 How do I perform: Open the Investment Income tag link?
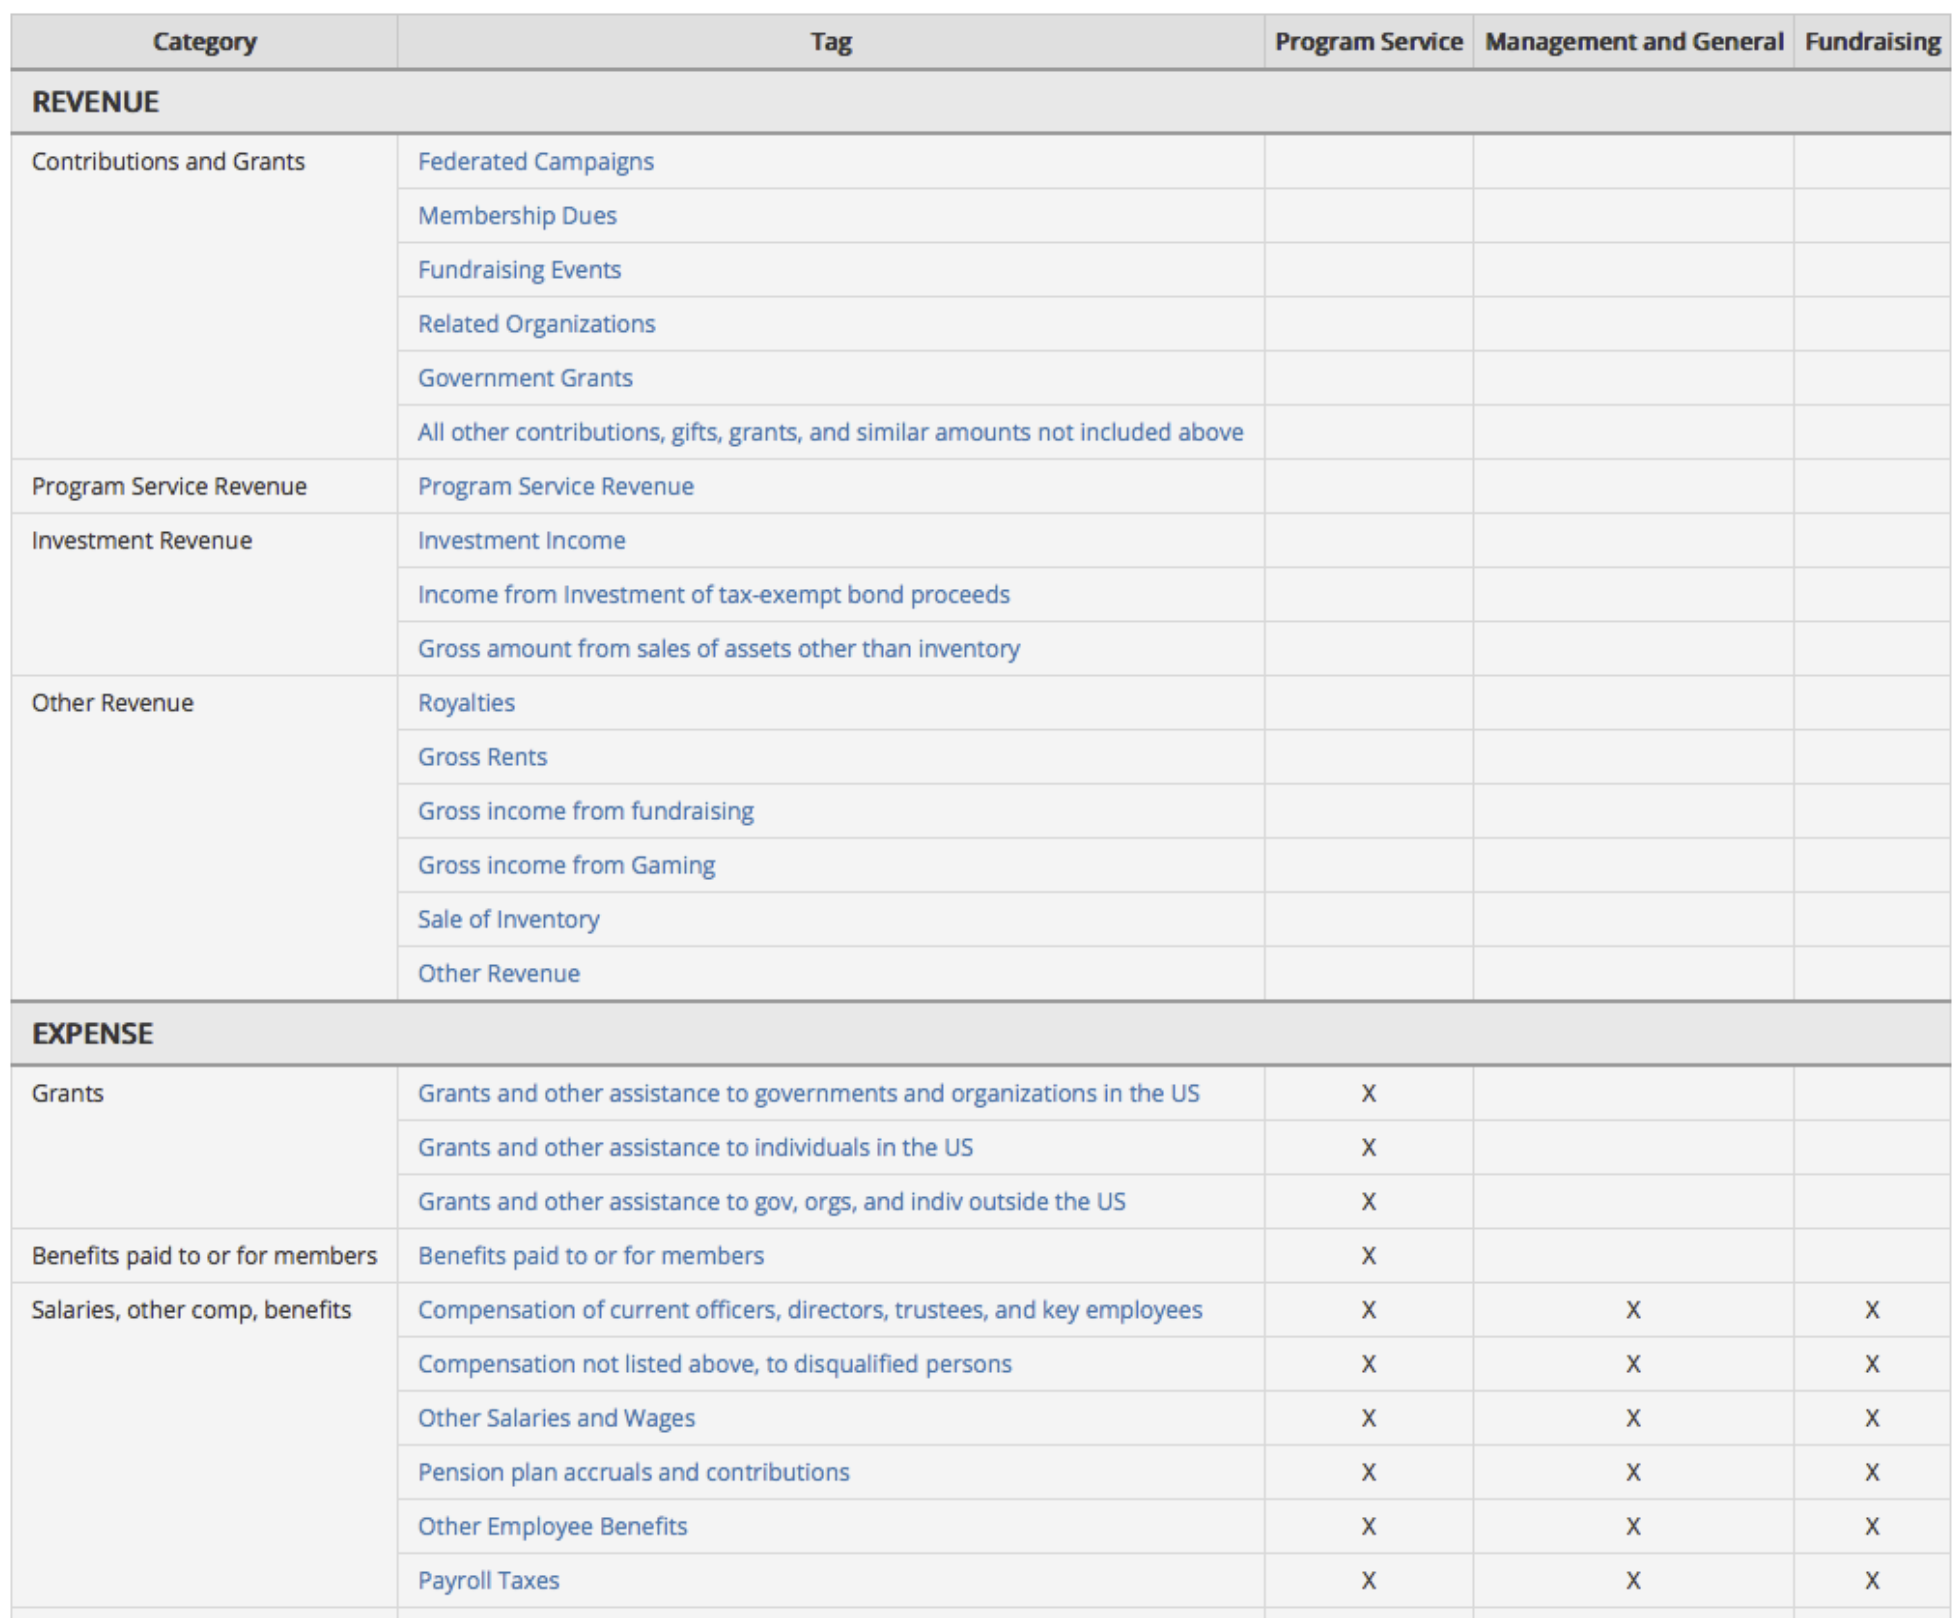point(521,539)
